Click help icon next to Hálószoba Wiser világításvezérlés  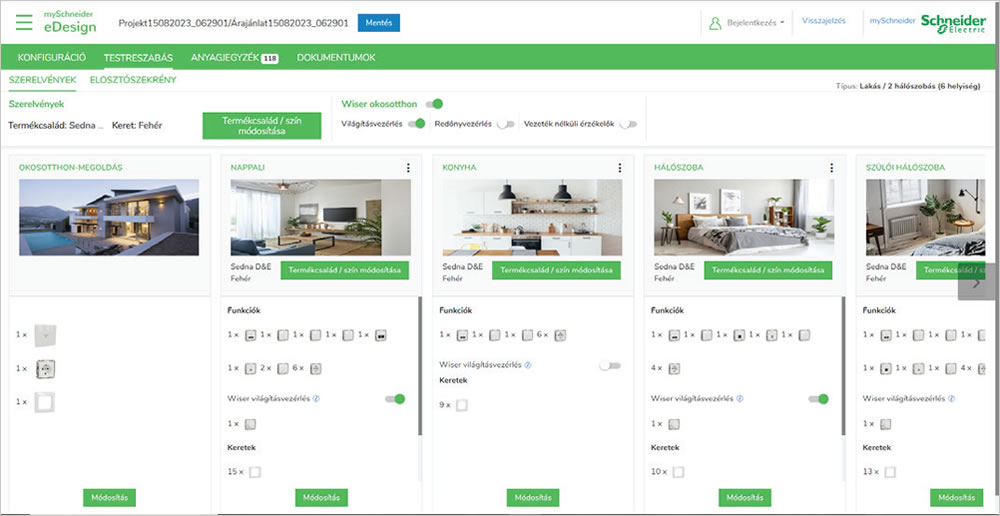click(740, 399)
